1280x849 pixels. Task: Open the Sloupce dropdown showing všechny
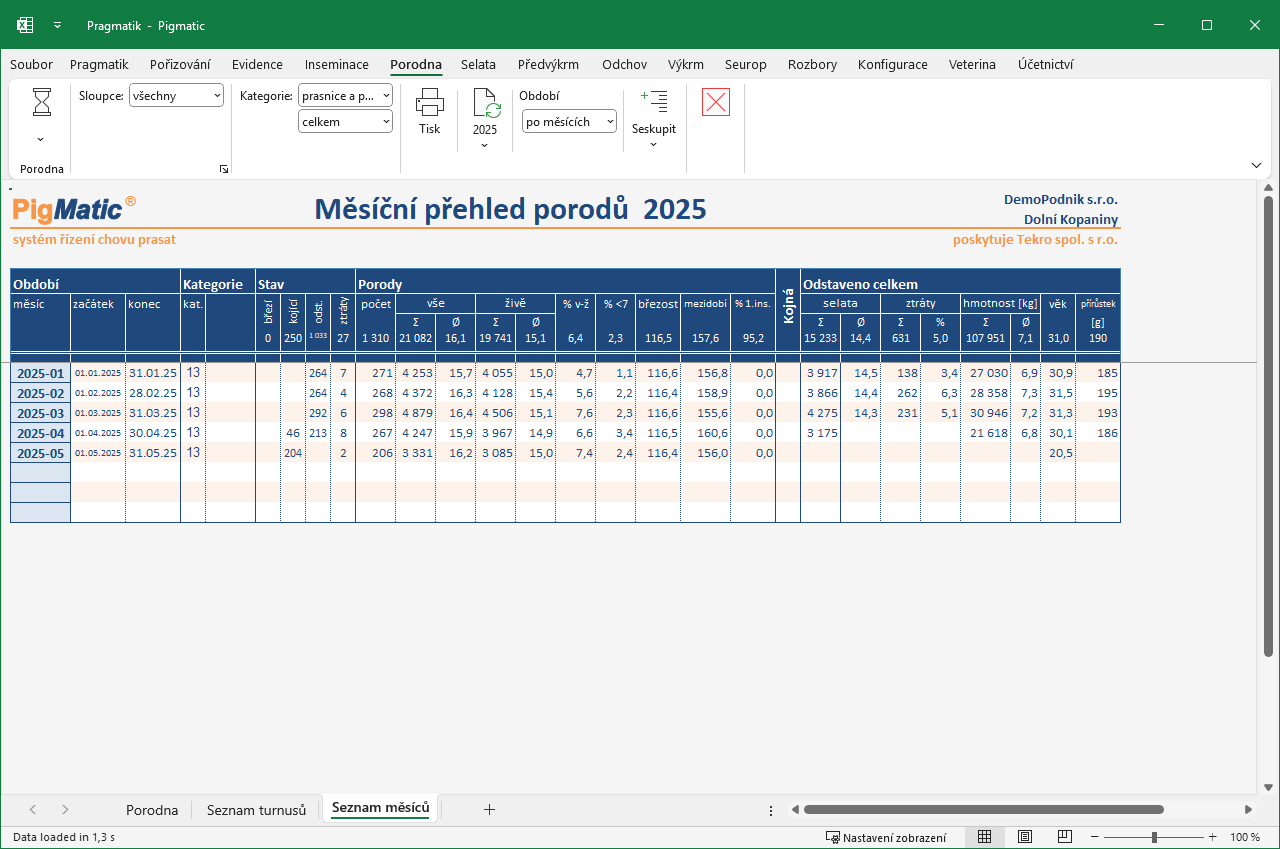[177, 96]
